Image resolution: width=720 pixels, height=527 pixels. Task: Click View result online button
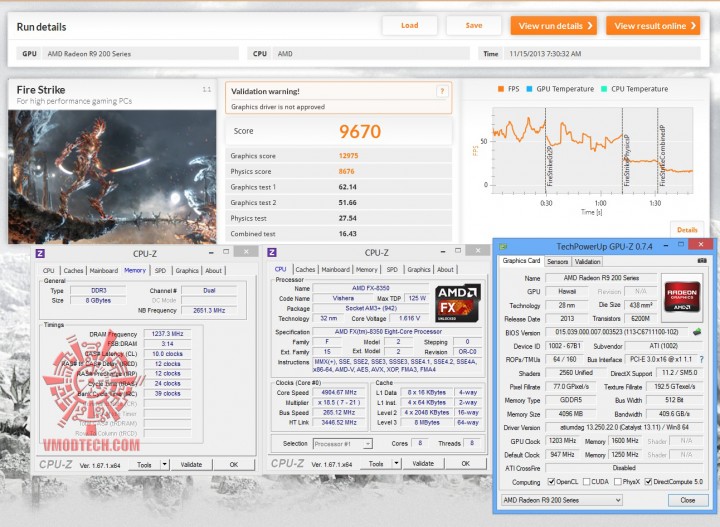653,26
